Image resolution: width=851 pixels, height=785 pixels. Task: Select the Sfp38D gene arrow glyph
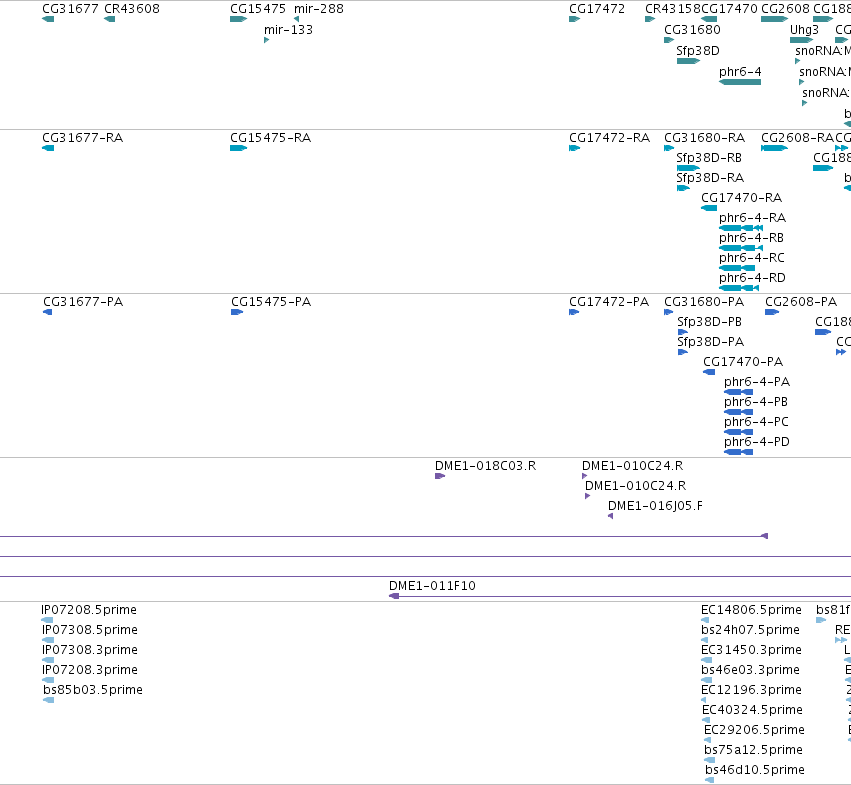click(688, 61)
